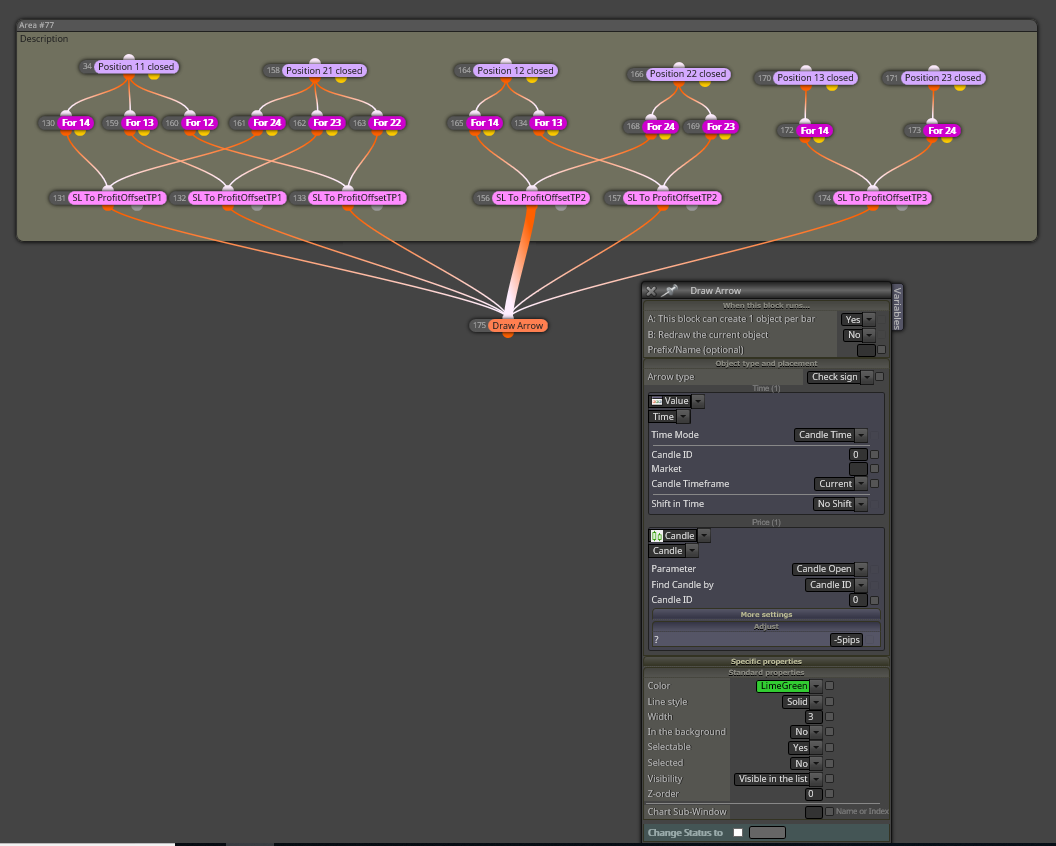Viewport: 1056px width, 846px height.
Task: Select the Position 11 closed block
Action: tap(135, 67)
